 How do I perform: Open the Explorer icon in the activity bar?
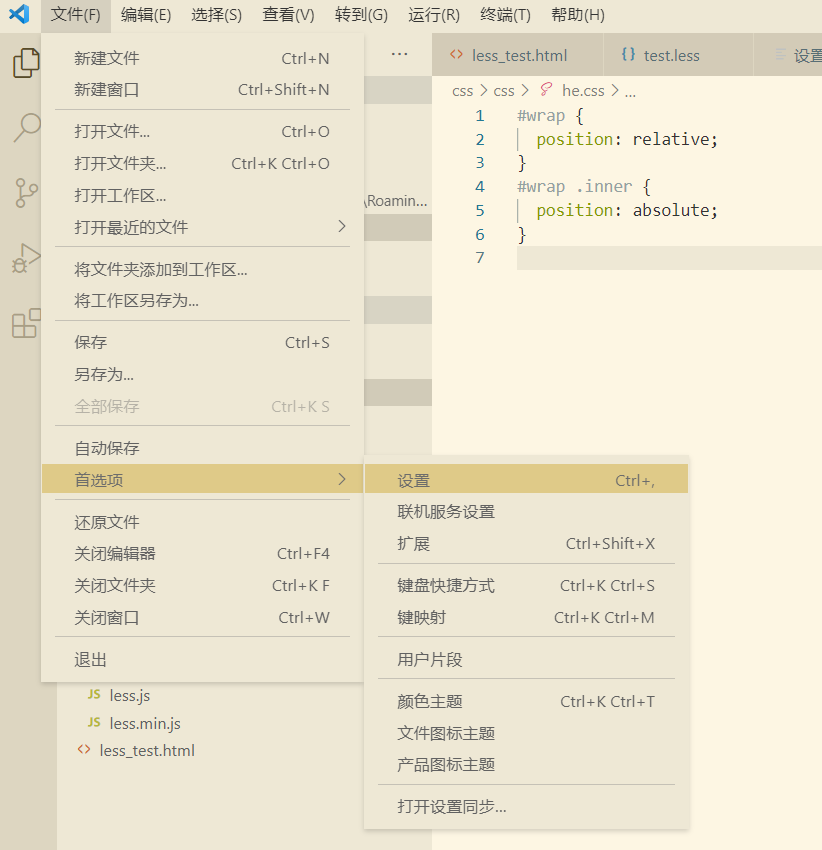(27, 63)
